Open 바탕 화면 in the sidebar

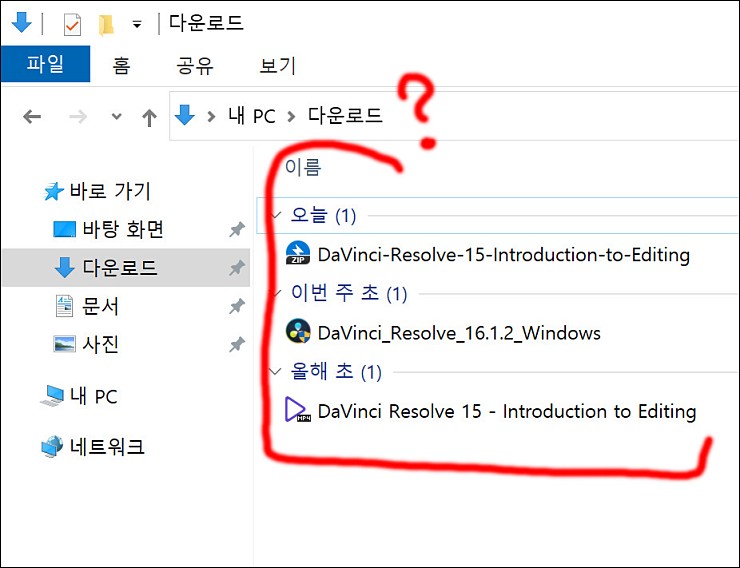(x=123, y=229)
